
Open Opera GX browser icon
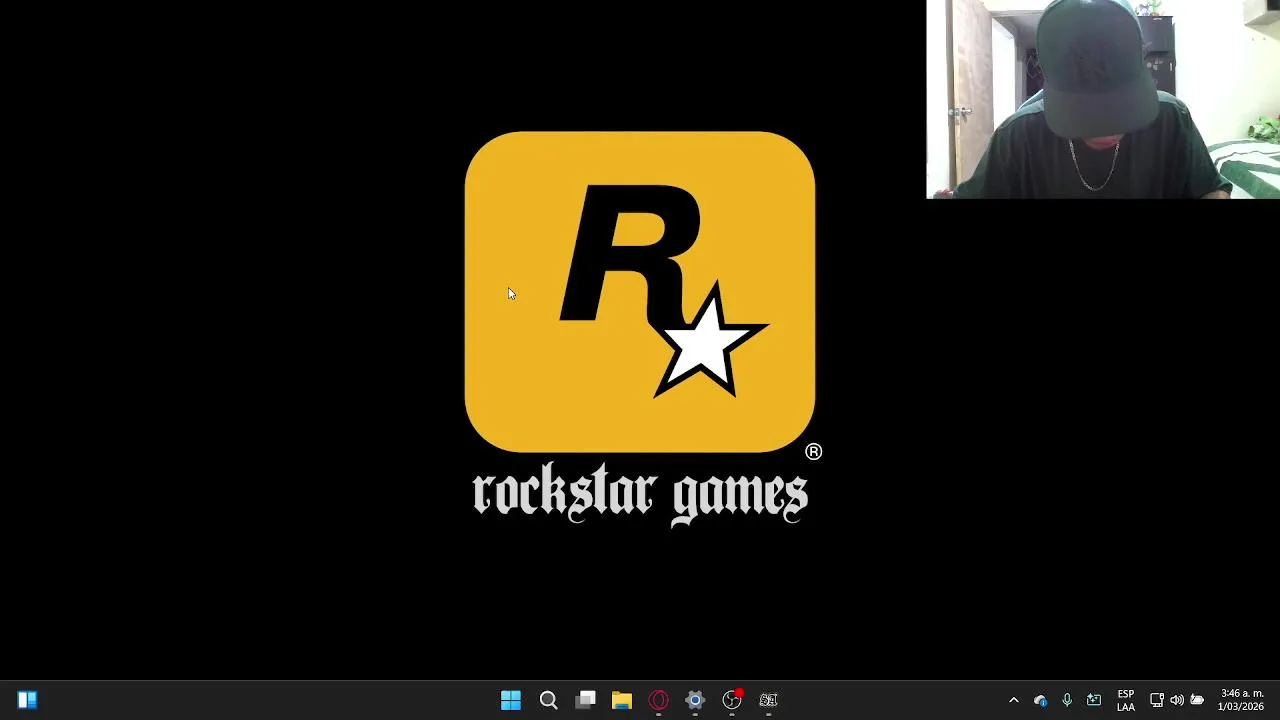coord(658,700)
